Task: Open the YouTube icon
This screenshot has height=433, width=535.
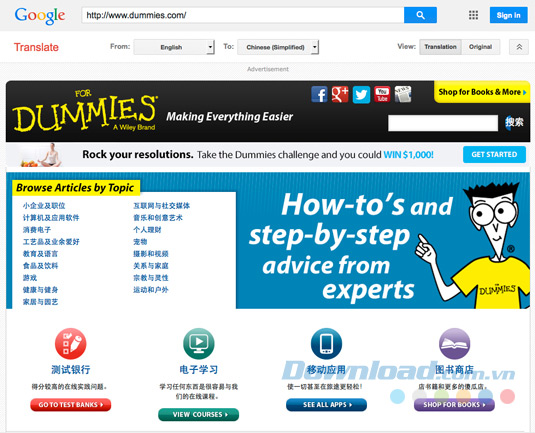Action: click(x=382, y=95)
